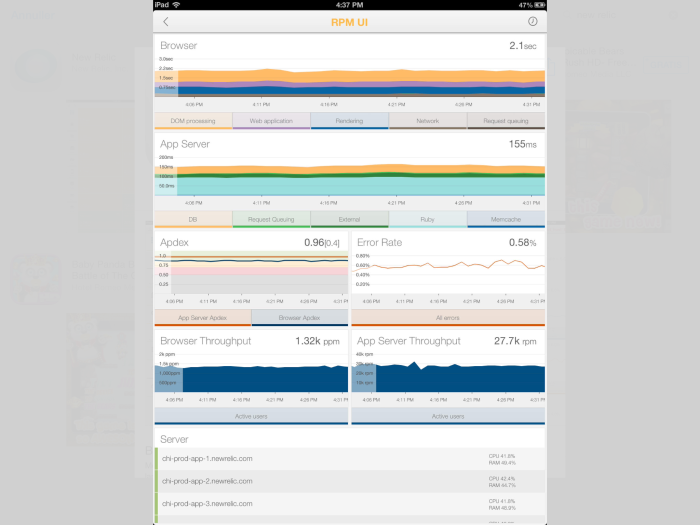
Task: Click the Apdex chart
Action: coord(251,272)
